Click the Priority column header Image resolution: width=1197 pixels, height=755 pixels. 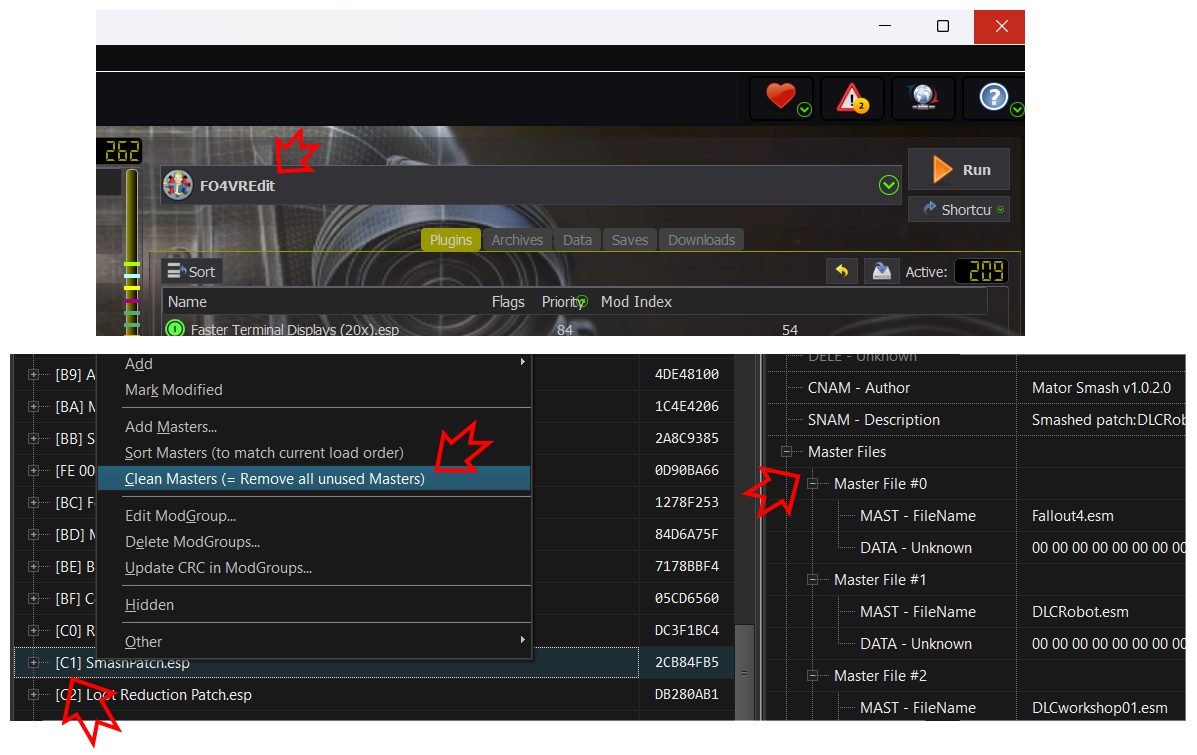tap(562, 301)
